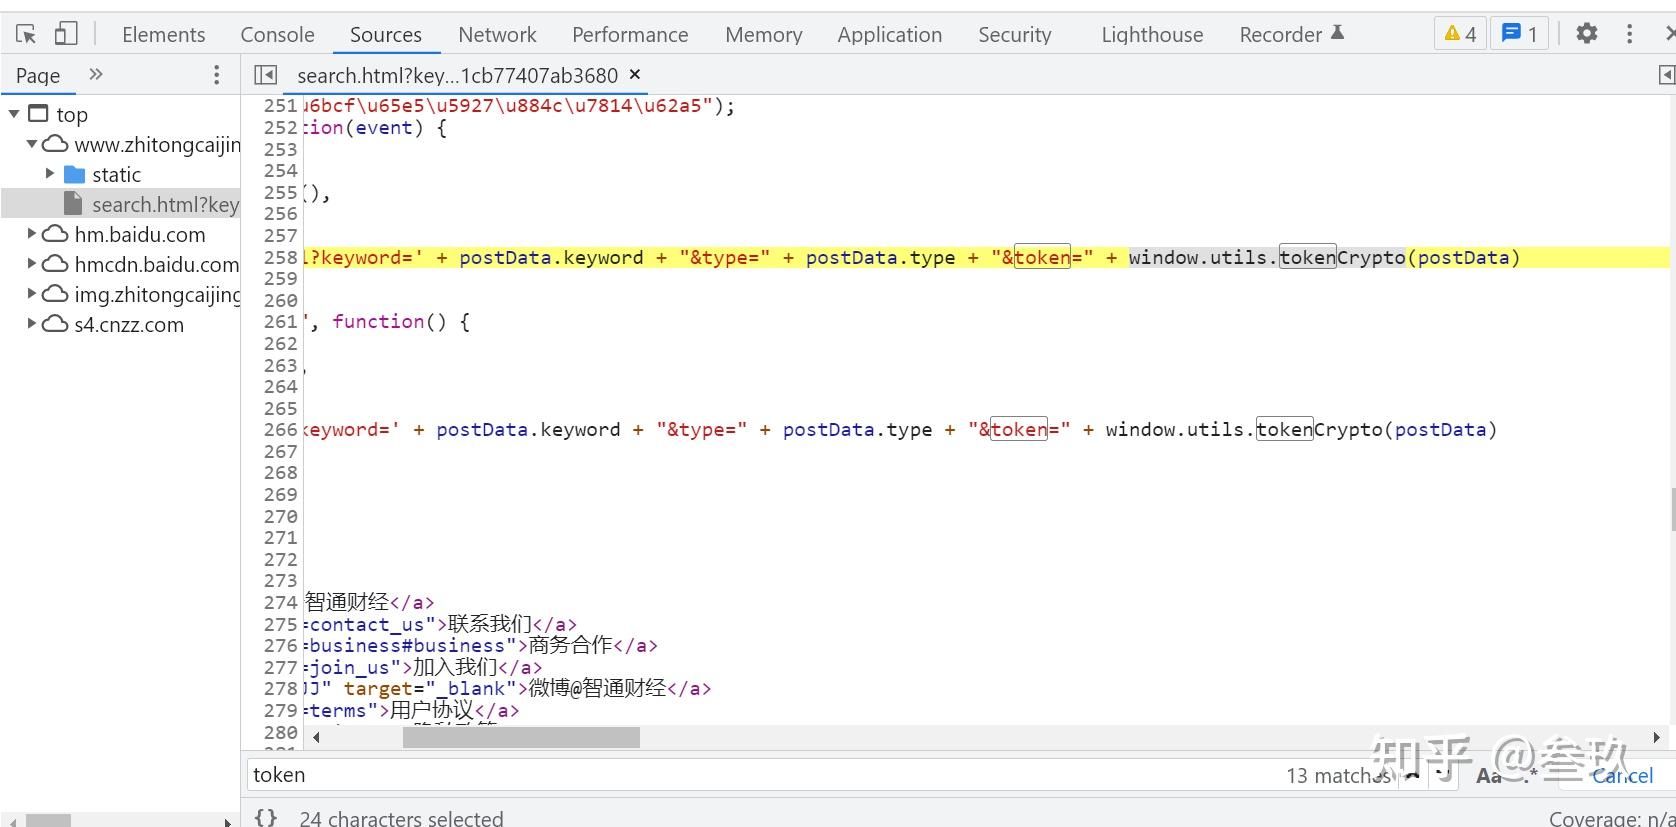
Task: Click the navigator pane horizontal scrollbar
Action: tap(48, 821)
